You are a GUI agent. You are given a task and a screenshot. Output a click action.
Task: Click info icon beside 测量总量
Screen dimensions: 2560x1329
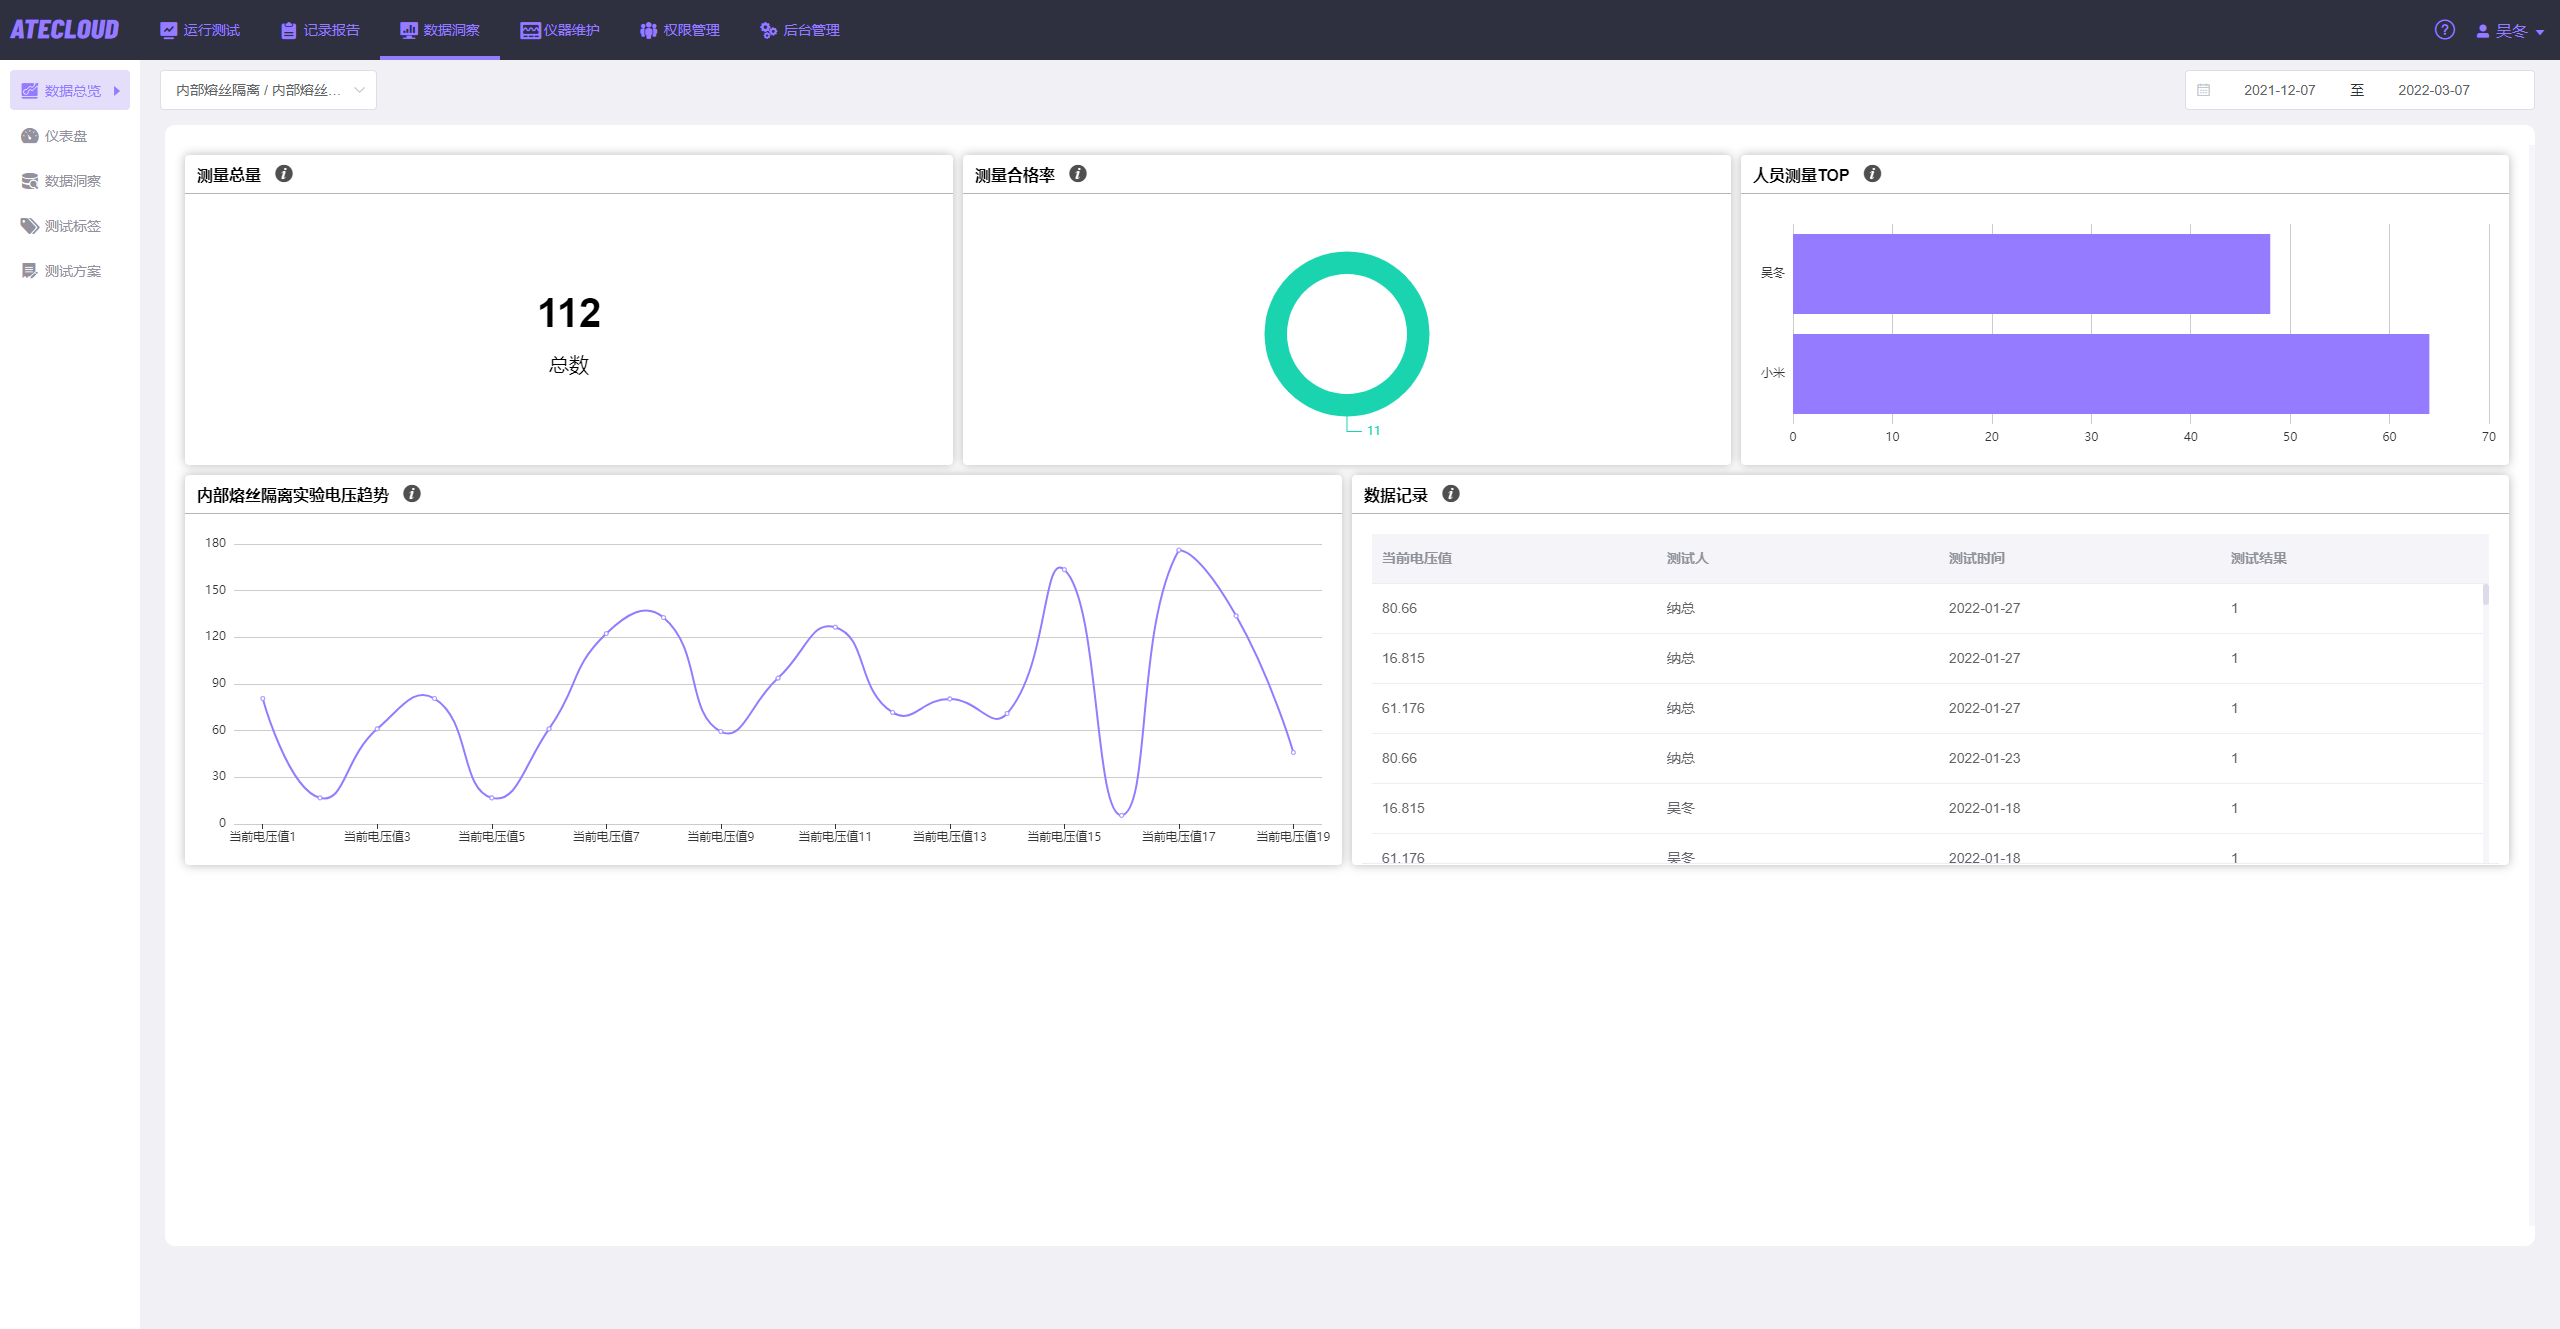tap(284, 174)
